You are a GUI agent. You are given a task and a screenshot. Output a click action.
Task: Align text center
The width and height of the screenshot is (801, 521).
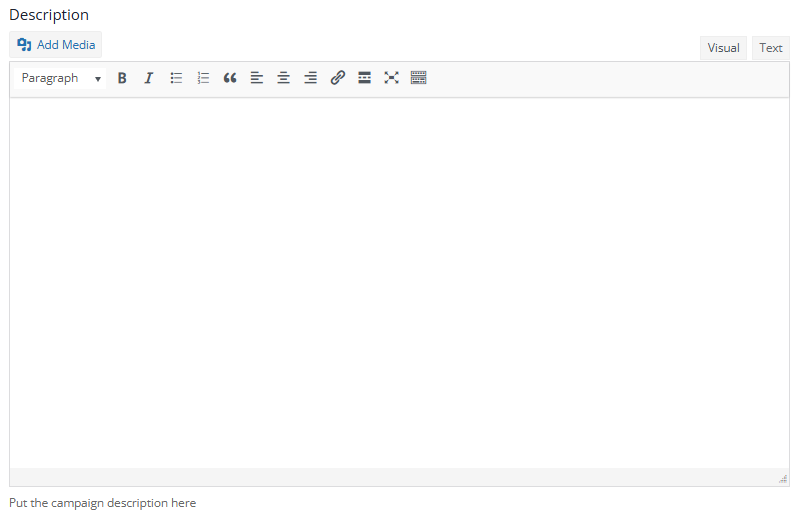click(x=284, y=78)
